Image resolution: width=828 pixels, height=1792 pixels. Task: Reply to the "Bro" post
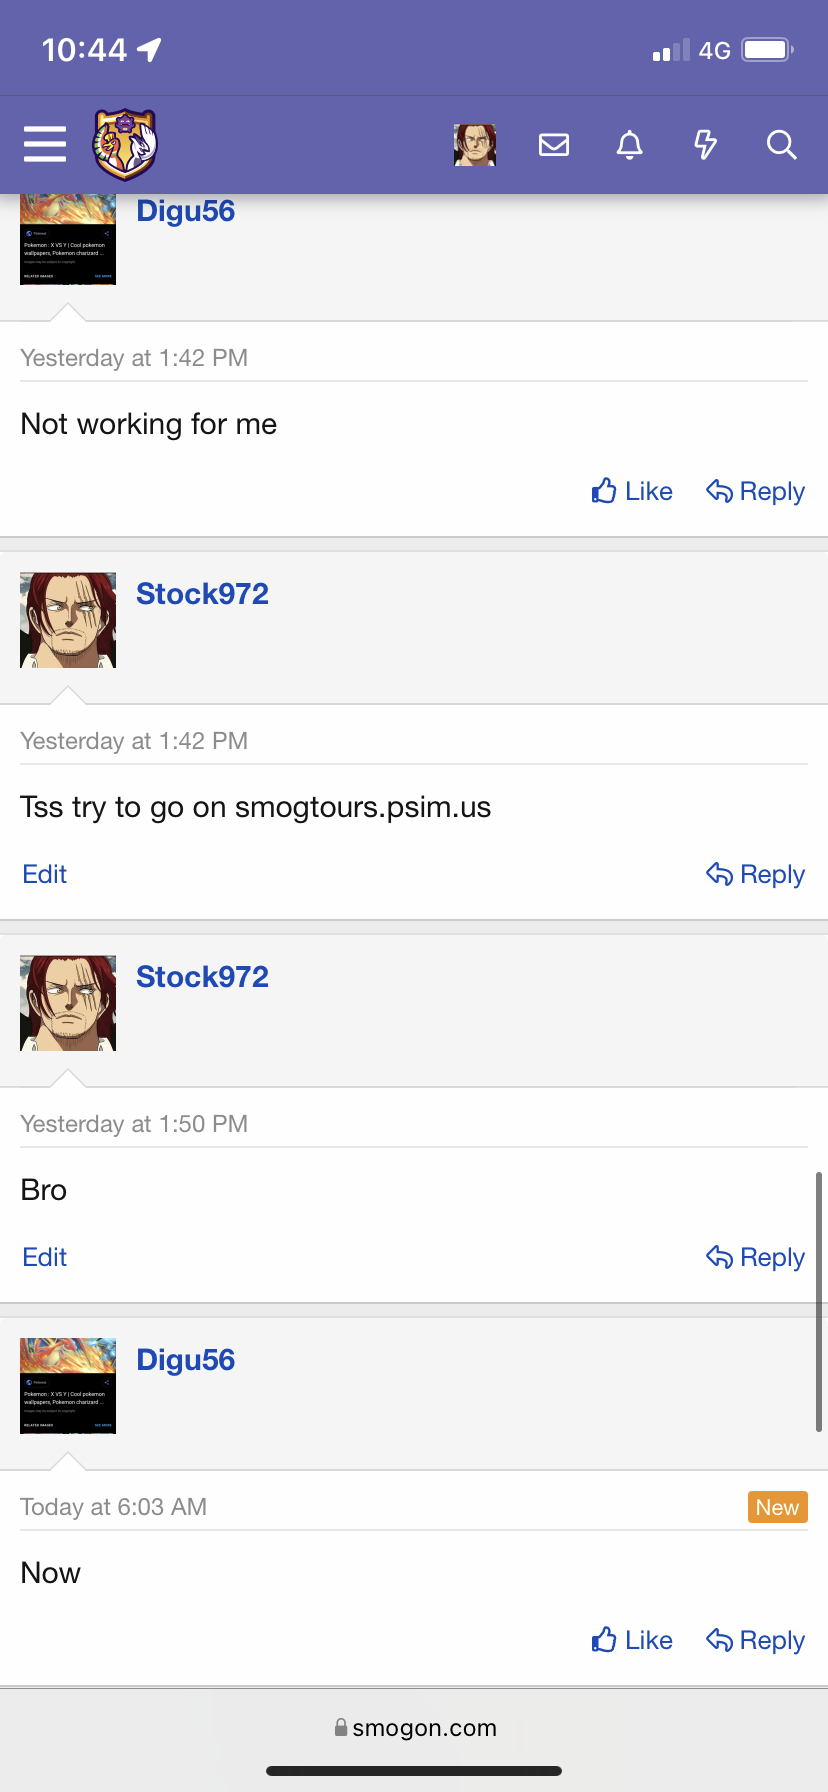pos(755,1257)
